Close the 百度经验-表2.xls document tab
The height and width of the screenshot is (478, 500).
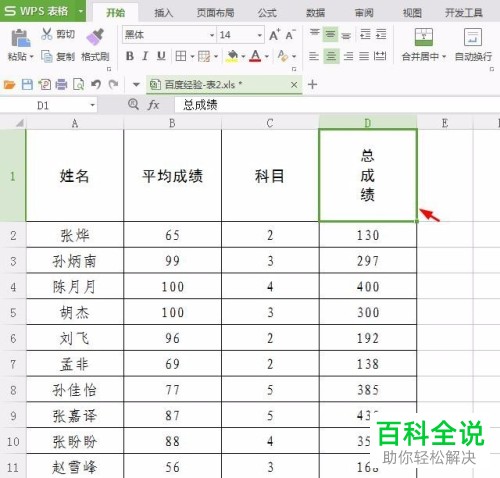[294, 85]
